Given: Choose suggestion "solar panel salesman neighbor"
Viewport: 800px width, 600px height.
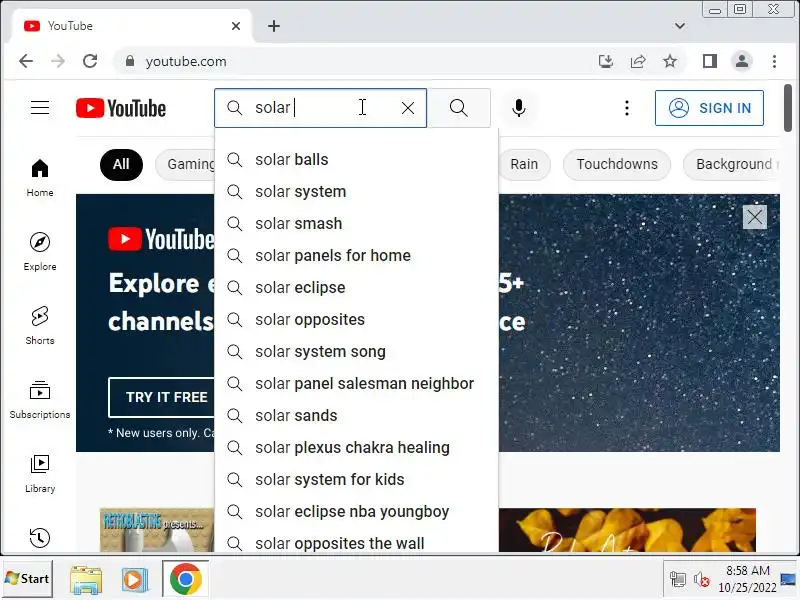Looking at the screenshot, I should [x=356, y=384].
